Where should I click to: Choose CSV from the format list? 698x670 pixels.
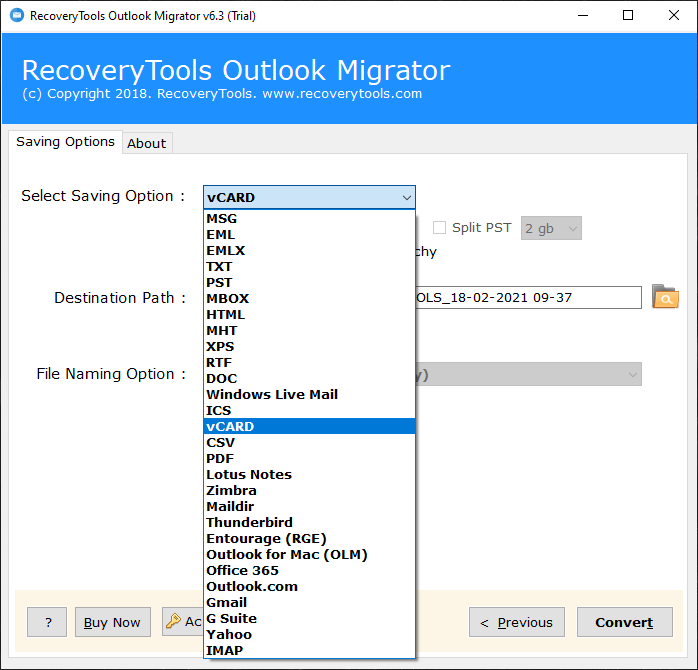309,443
